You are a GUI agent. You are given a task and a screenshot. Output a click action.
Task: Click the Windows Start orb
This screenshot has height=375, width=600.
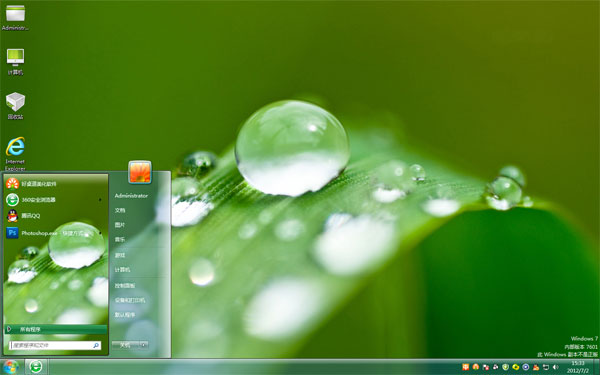11,367
